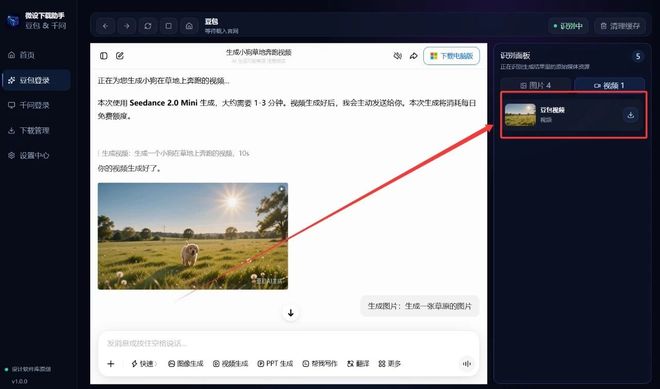Image resolution: width=660 pixels, height=389 pixels.
Task: Select the 帮我写作 tool
Action: [320, 364]
